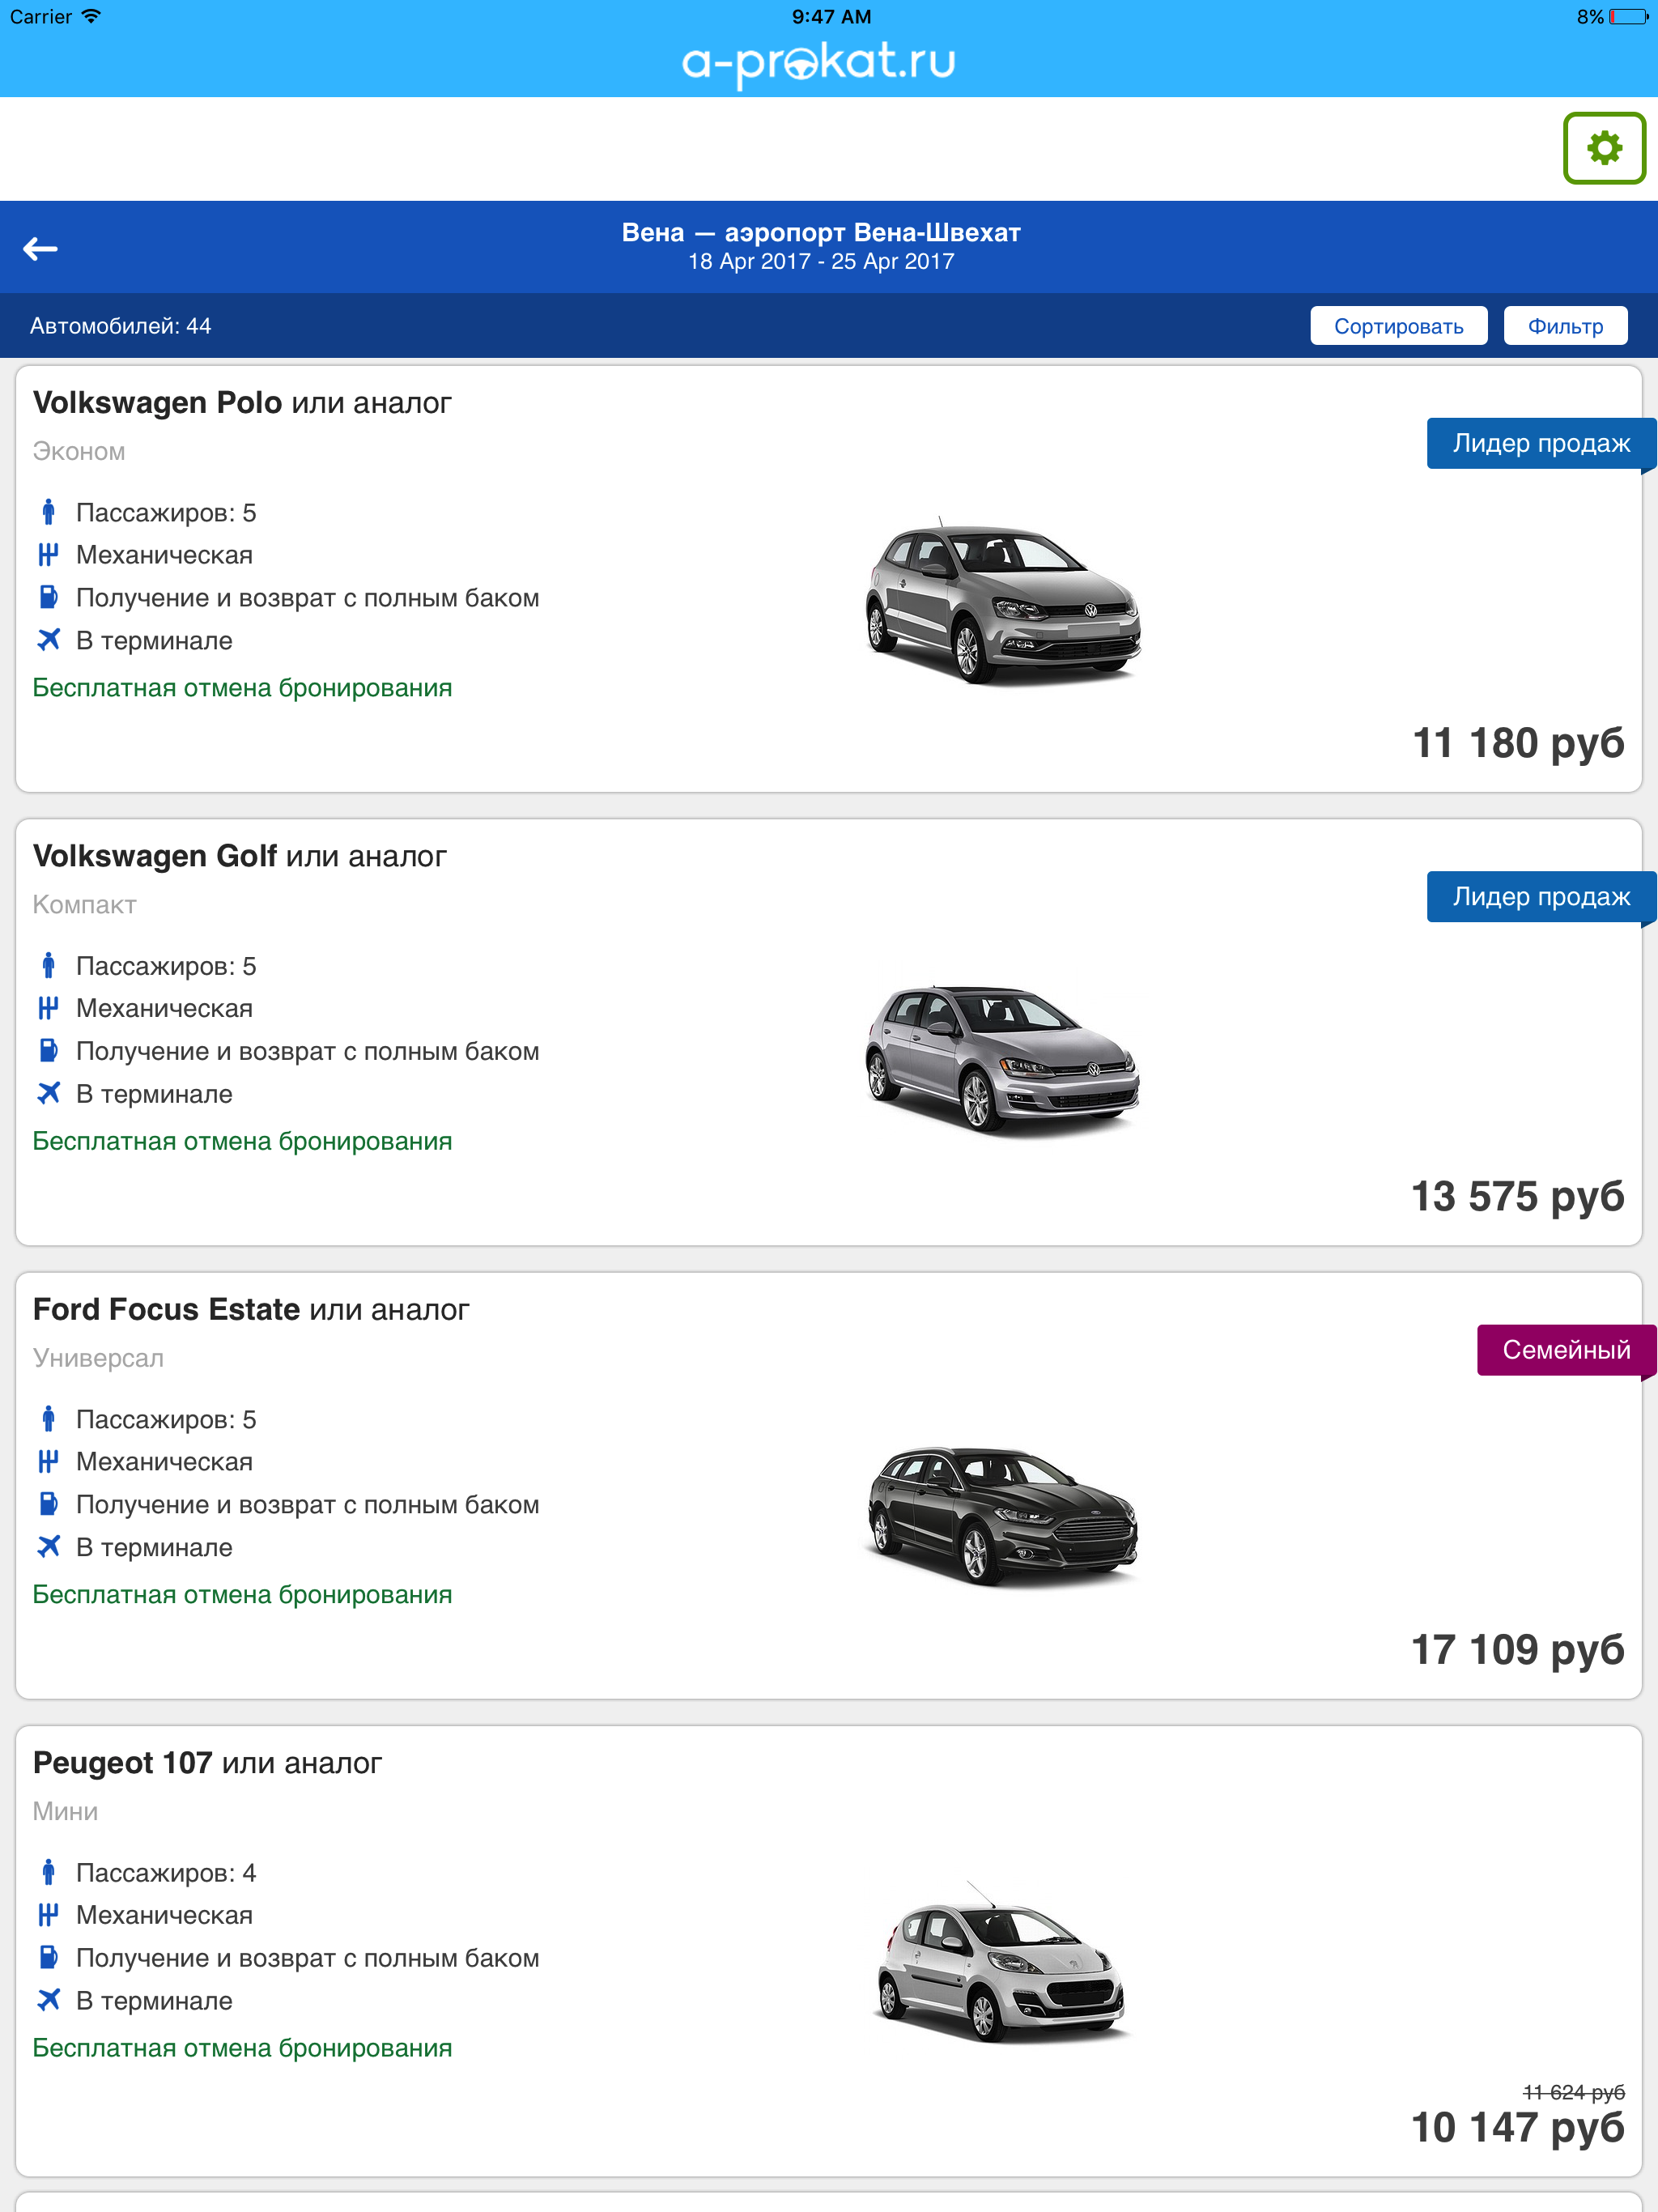This screenshot has width=1658, height=2212.
Task: Click the airplane icon on Peugeot 107
Action: [48, 2000]
